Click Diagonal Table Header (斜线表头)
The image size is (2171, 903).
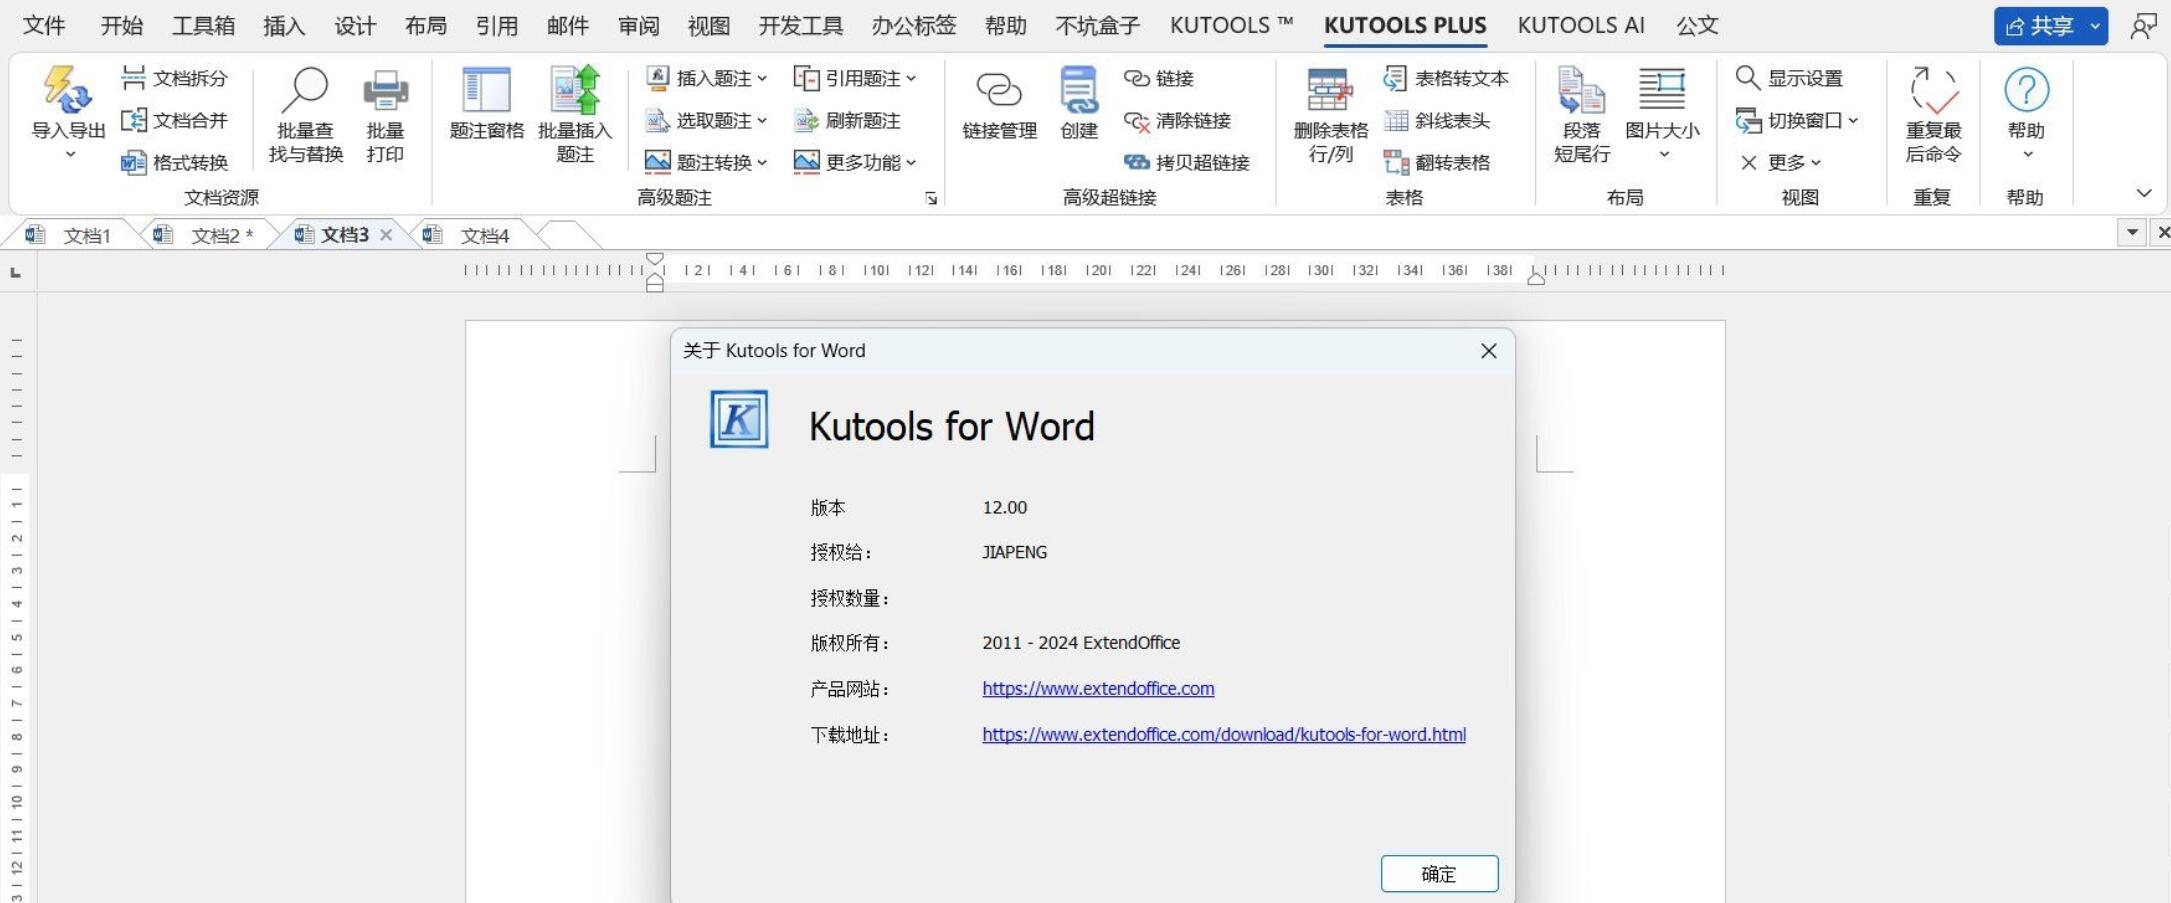(x=1437, y=120)
